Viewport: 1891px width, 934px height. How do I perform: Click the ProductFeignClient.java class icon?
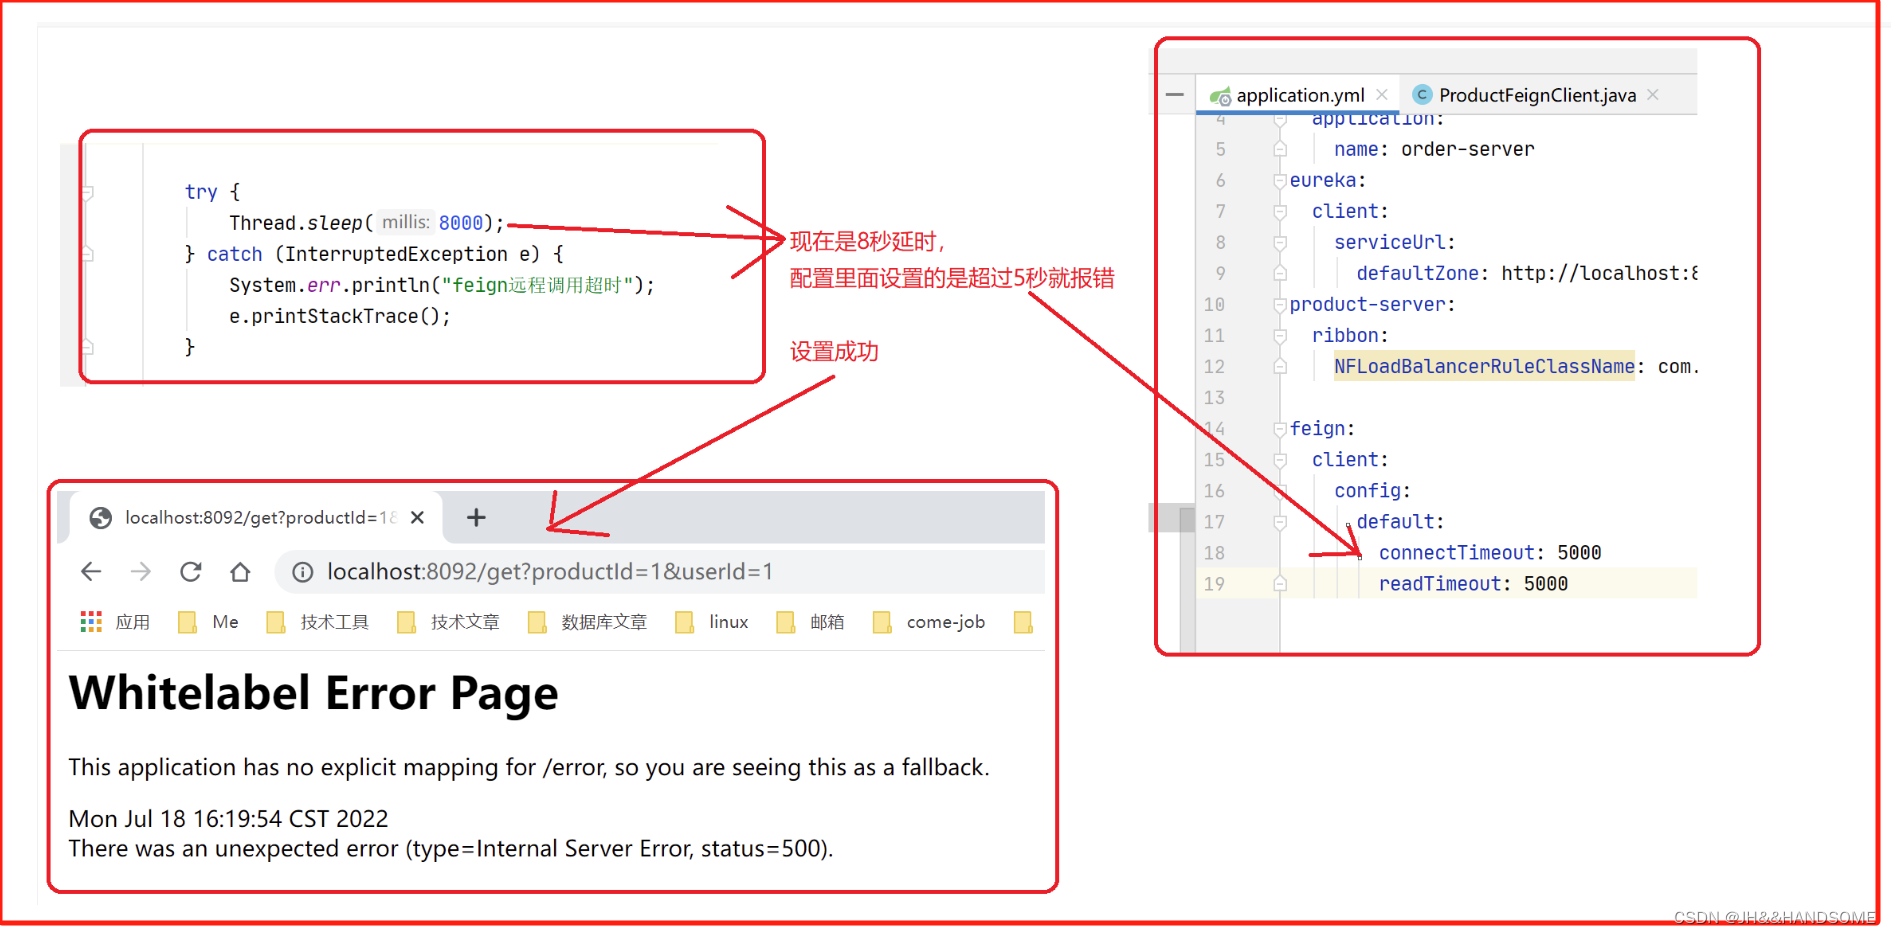[1422, 94]
